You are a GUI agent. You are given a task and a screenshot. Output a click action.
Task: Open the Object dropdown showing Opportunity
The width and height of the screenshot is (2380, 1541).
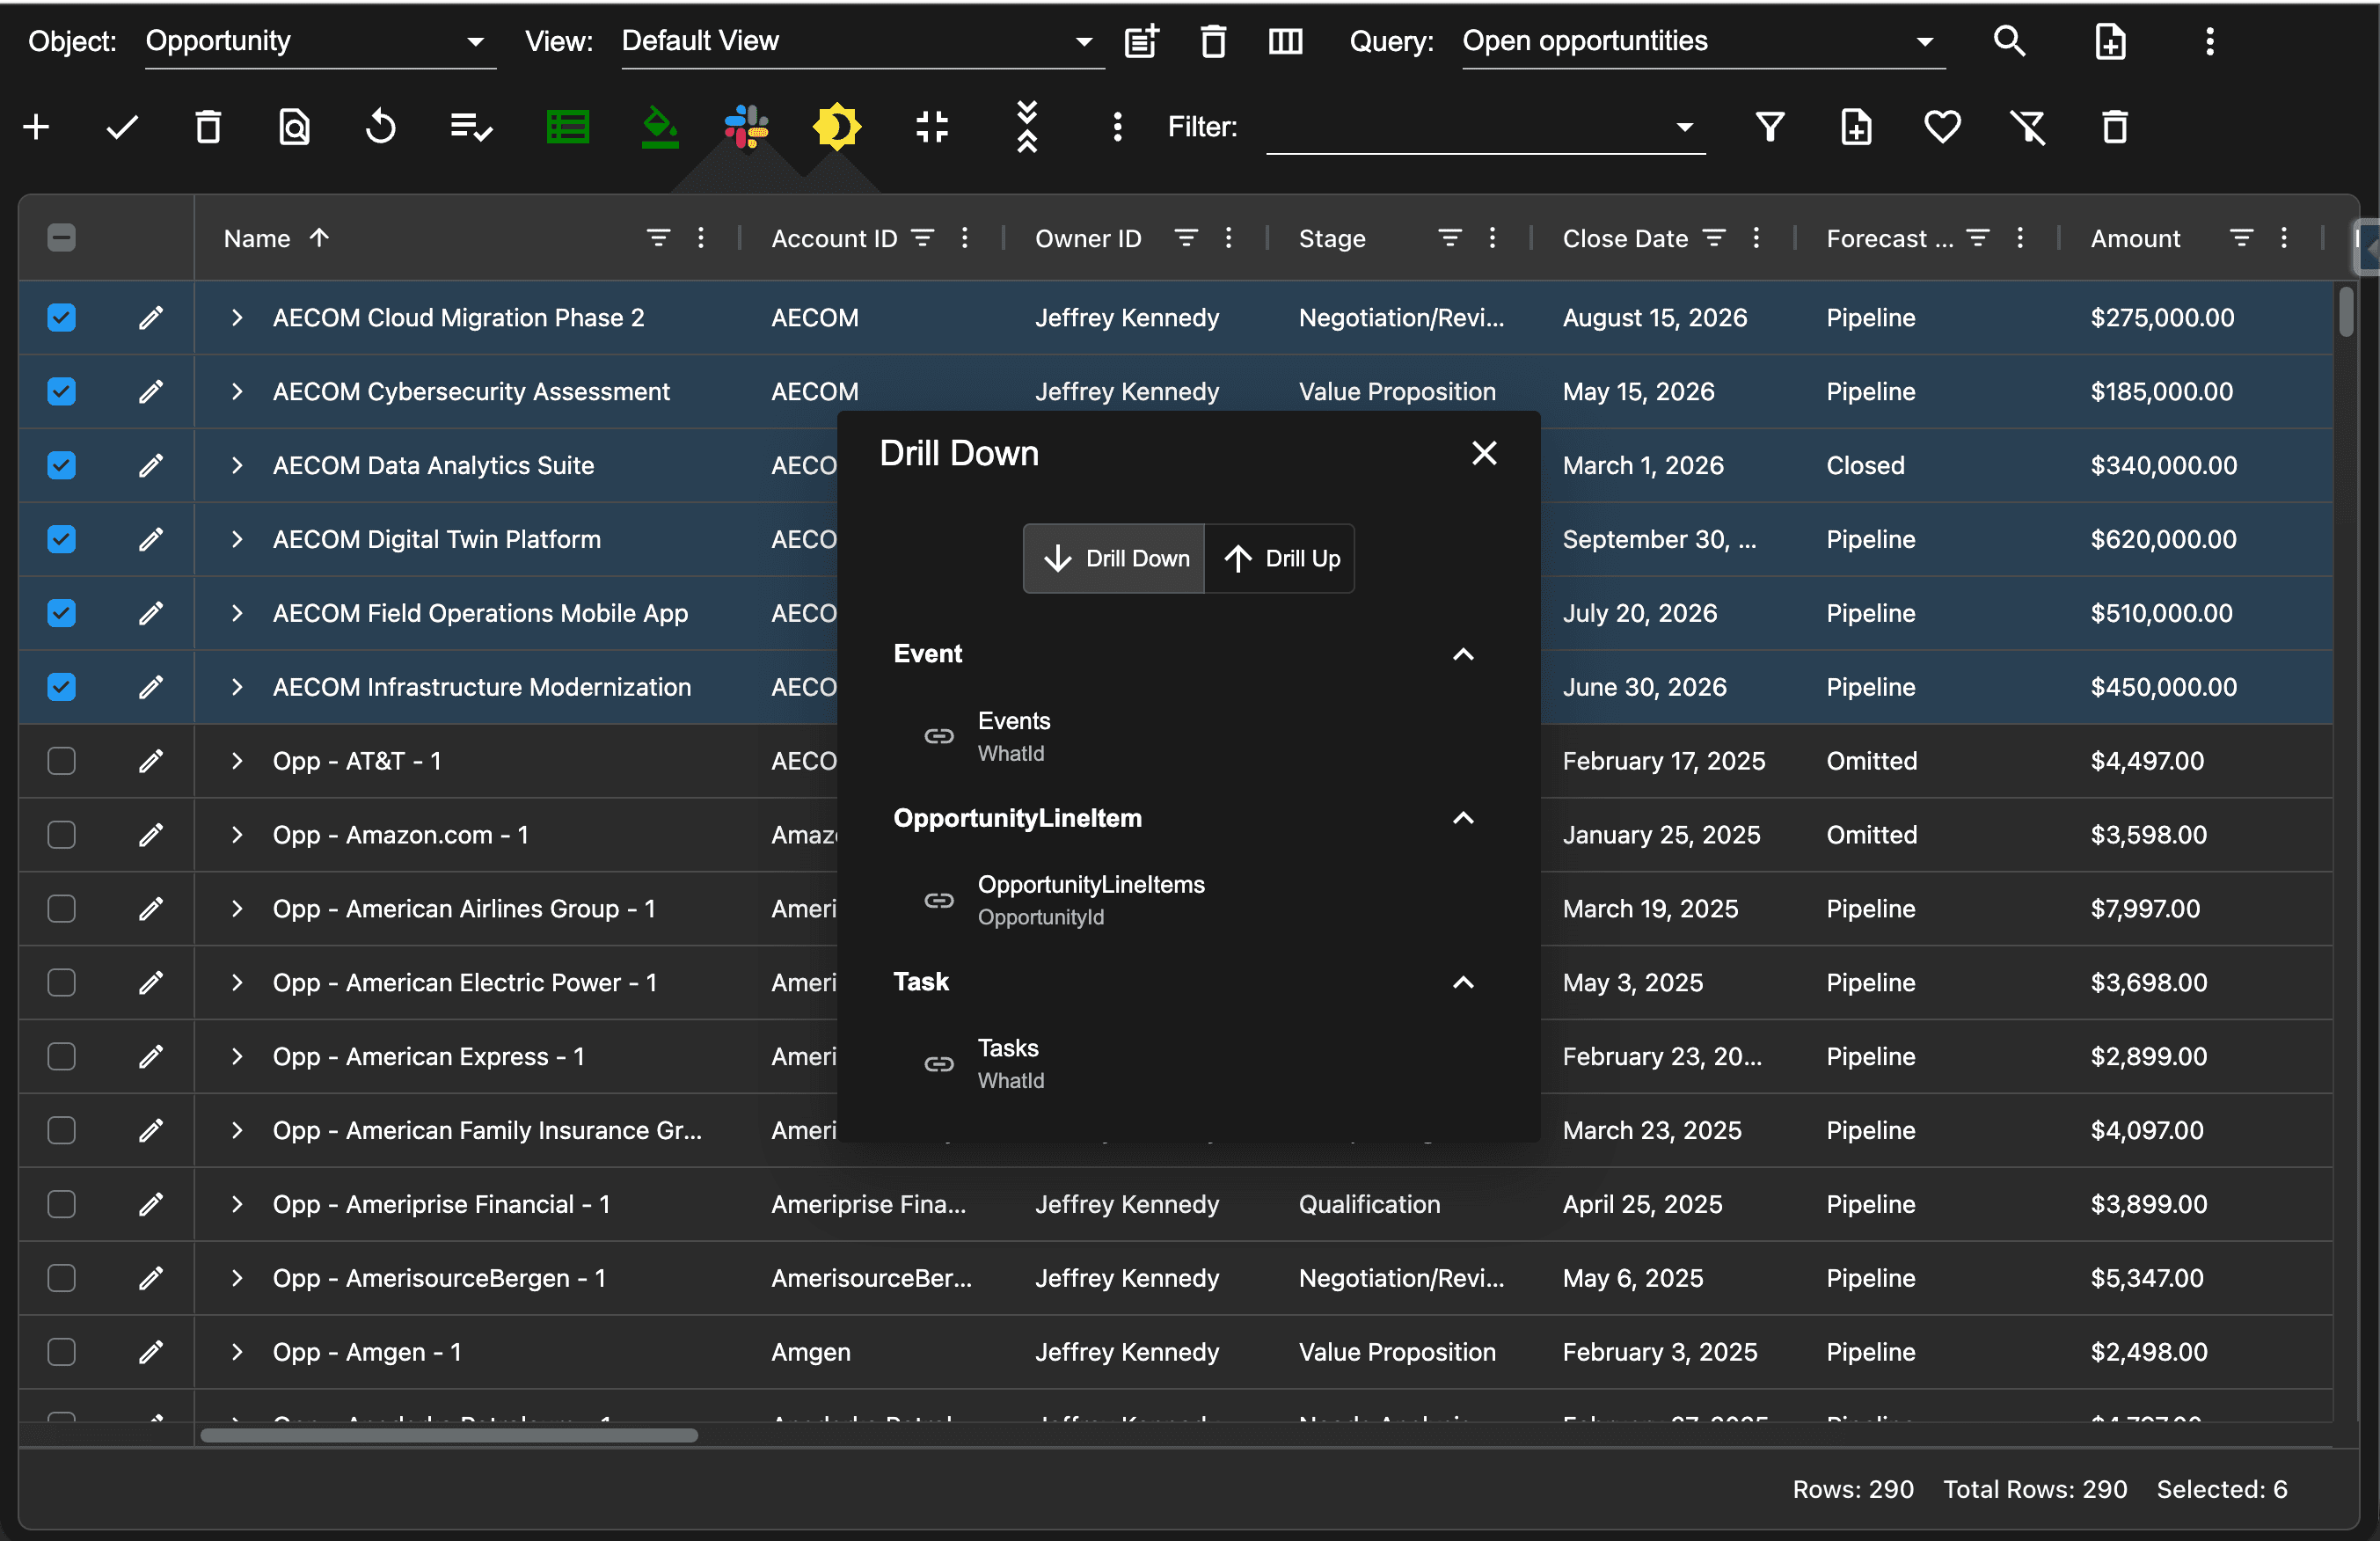(x=320, y=41)
